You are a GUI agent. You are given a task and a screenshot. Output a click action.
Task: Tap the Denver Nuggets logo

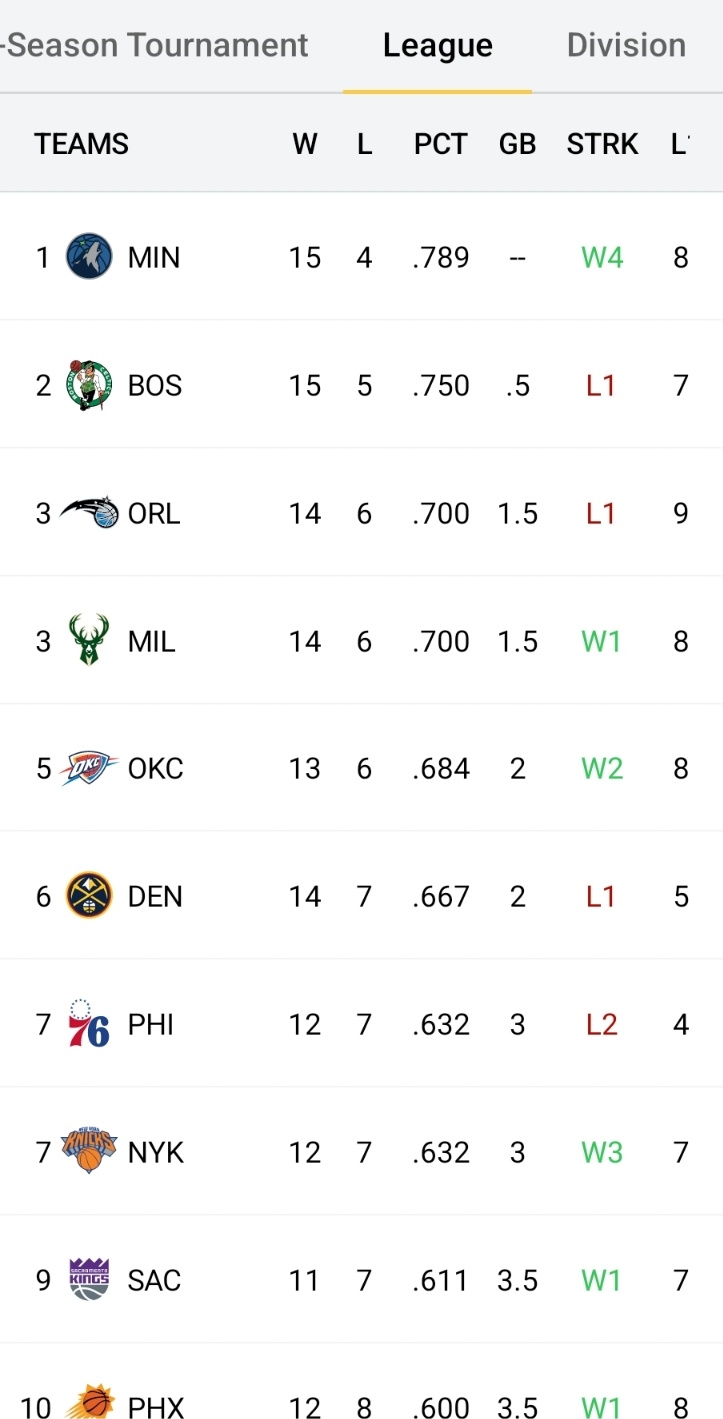tap(89, 896)
